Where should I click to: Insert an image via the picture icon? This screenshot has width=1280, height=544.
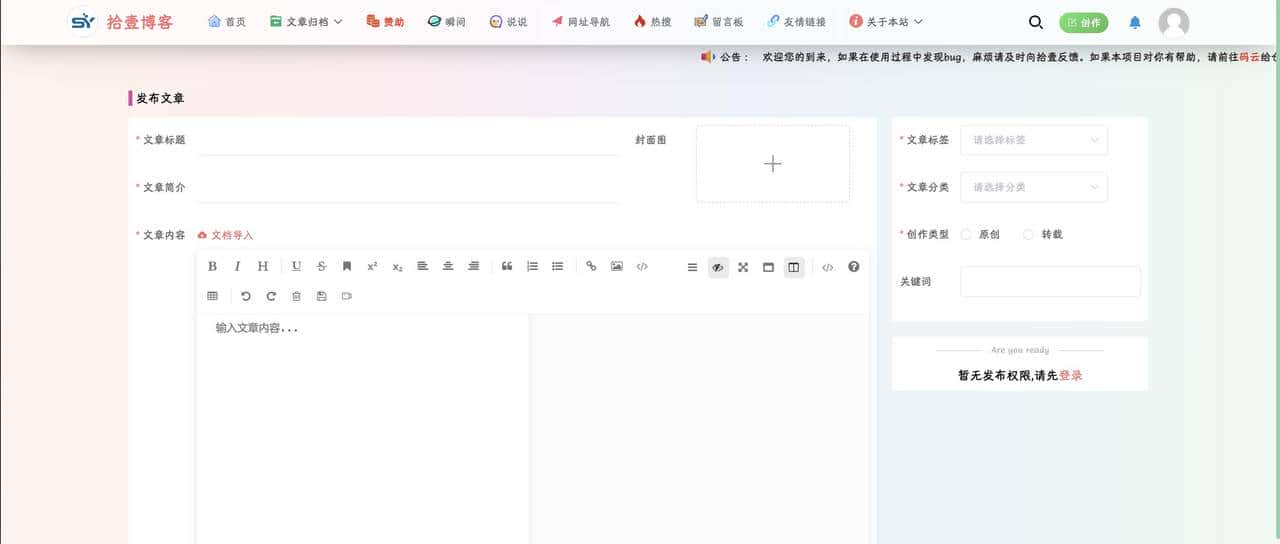click(617, 267)
